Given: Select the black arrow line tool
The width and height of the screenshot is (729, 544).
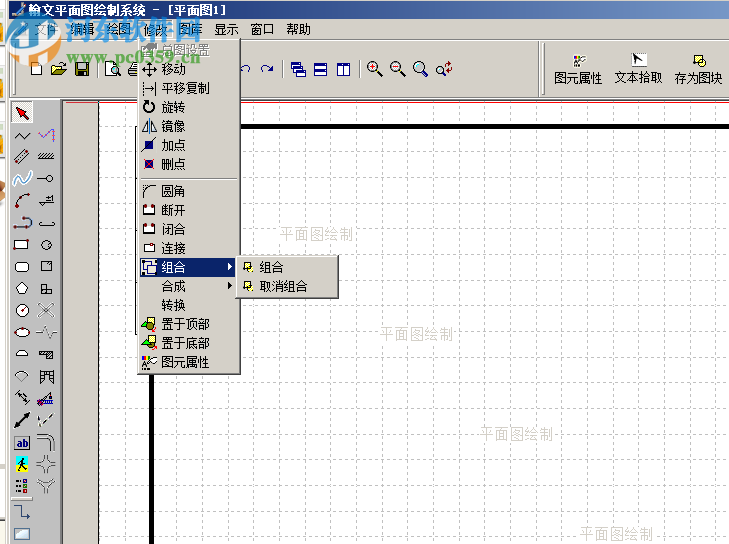Looking at the screenshot, I should tap(22, 420).
